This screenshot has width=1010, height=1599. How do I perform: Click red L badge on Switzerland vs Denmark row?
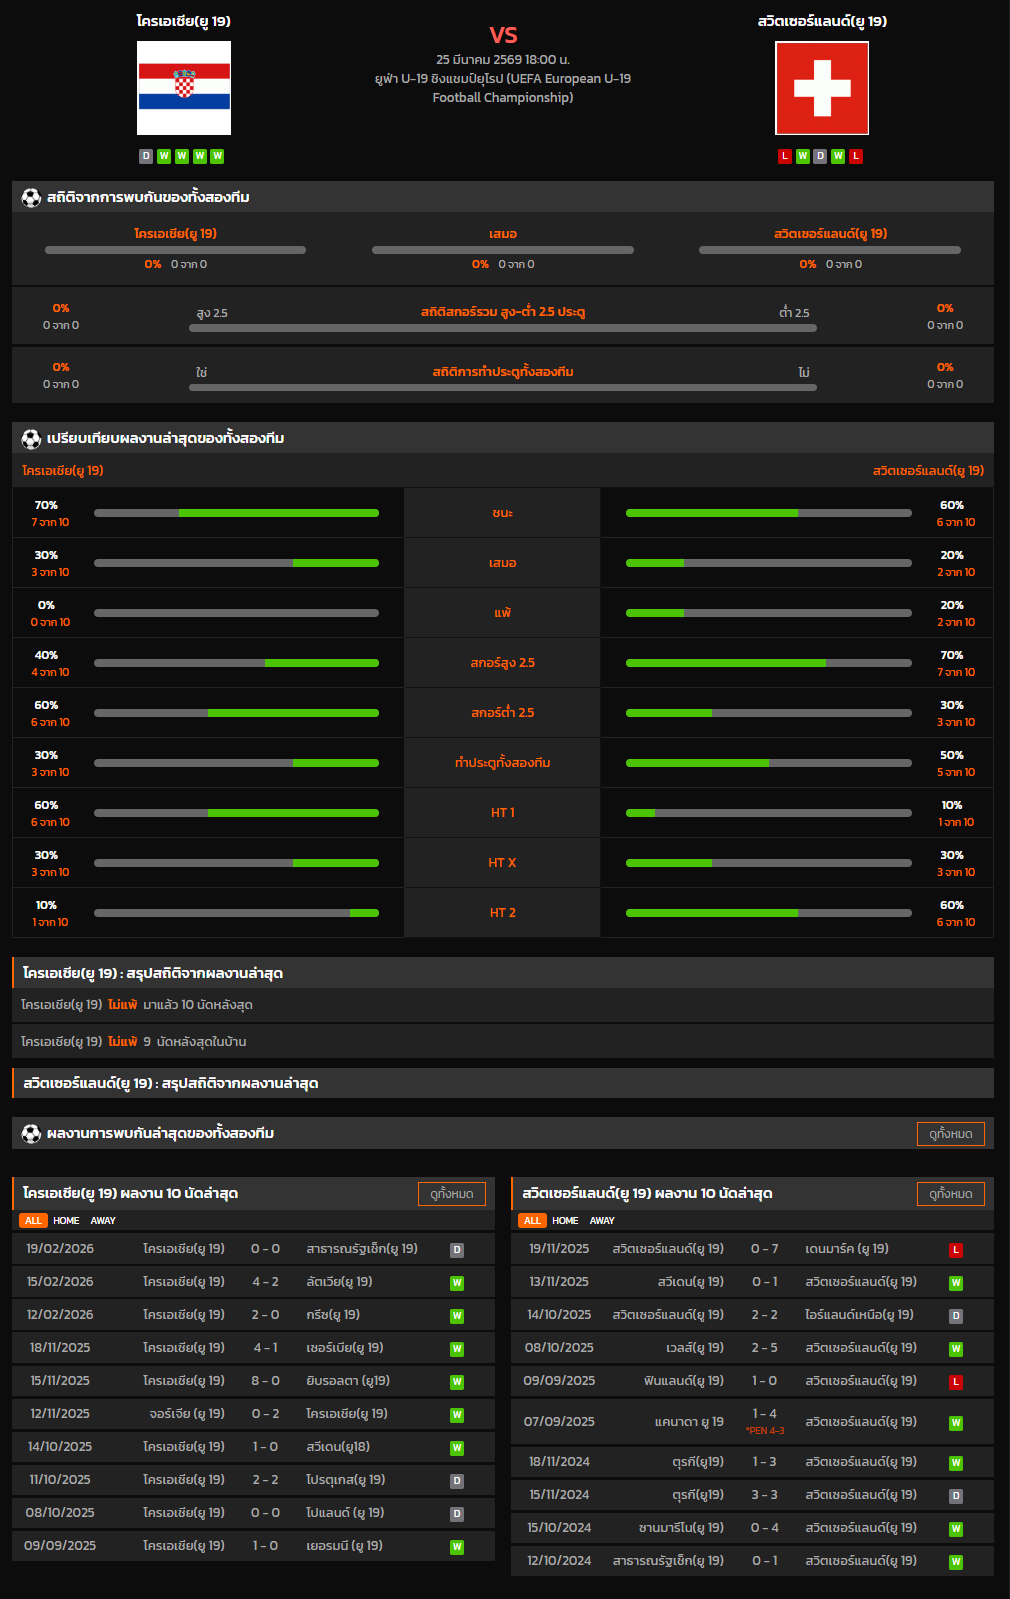pyautogui.click(x=956, y=1250)
